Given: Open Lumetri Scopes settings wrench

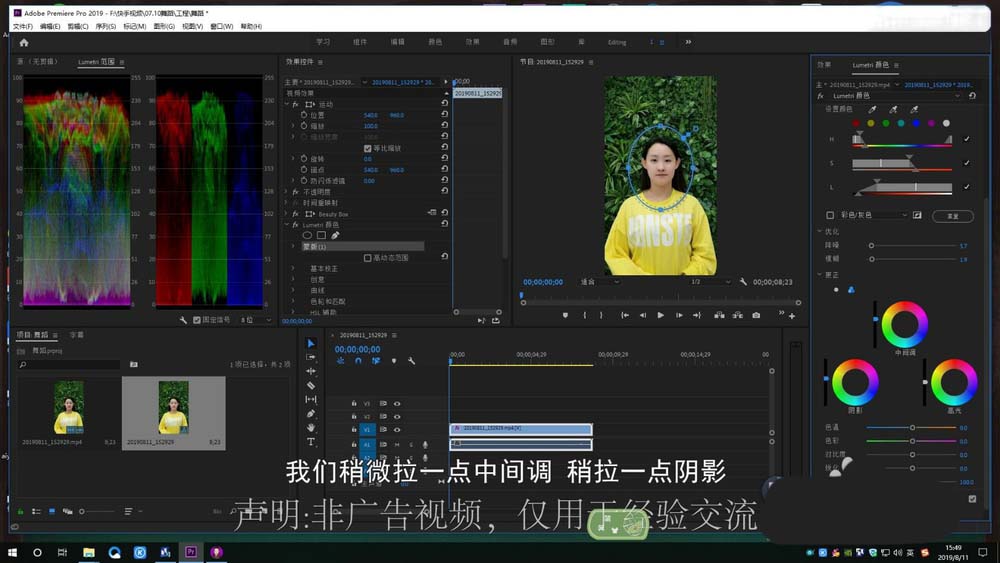Looking at the screenshot, I should pos(183,320).
